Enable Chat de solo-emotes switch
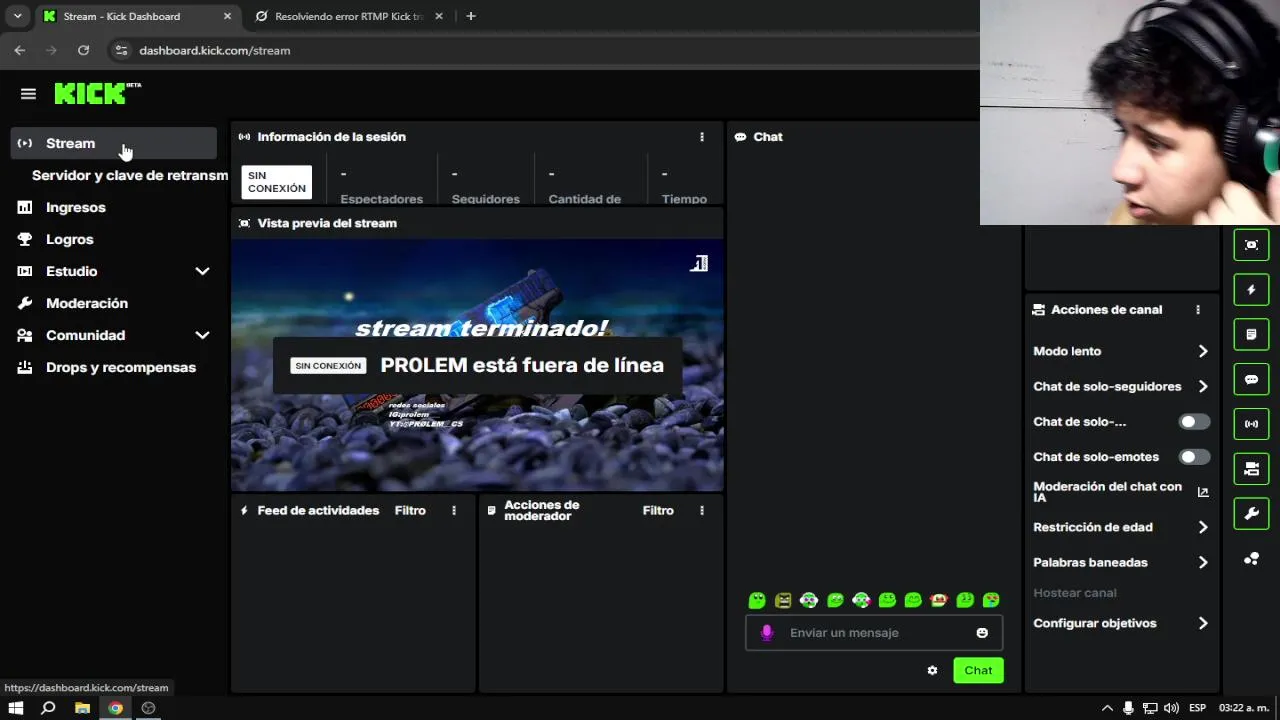 [x=1194, y=457]
